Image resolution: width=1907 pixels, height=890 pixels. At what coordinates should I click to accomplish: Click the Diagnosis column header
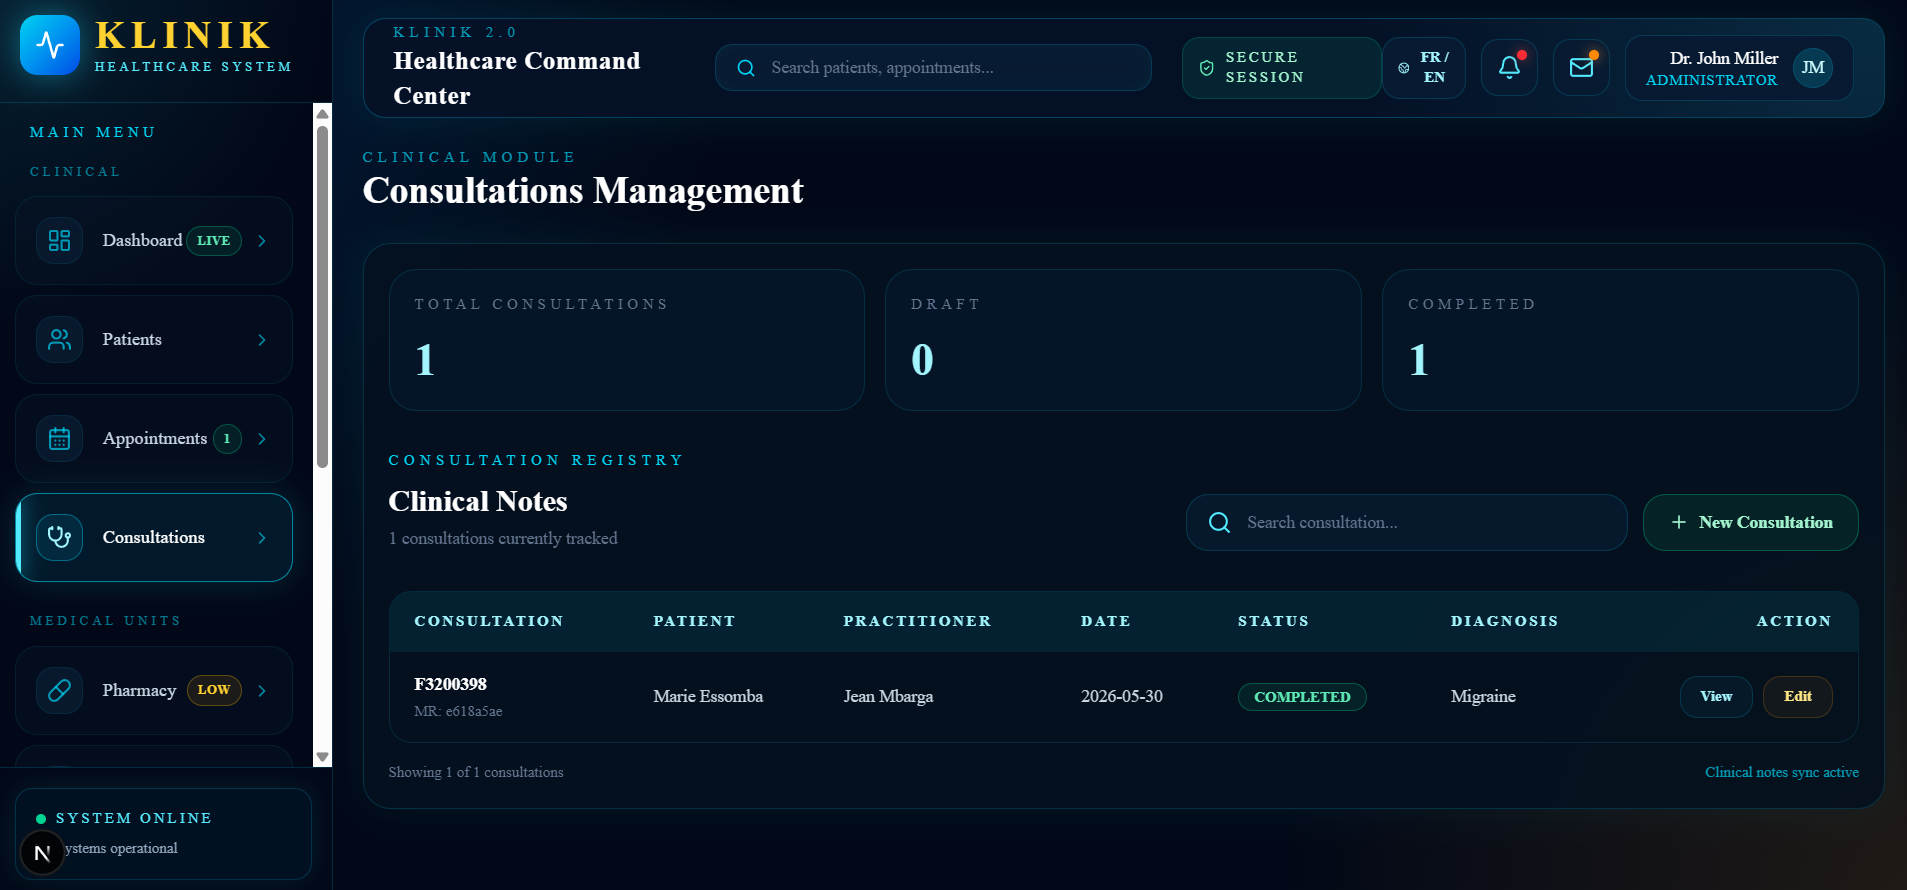(1504, 622)
